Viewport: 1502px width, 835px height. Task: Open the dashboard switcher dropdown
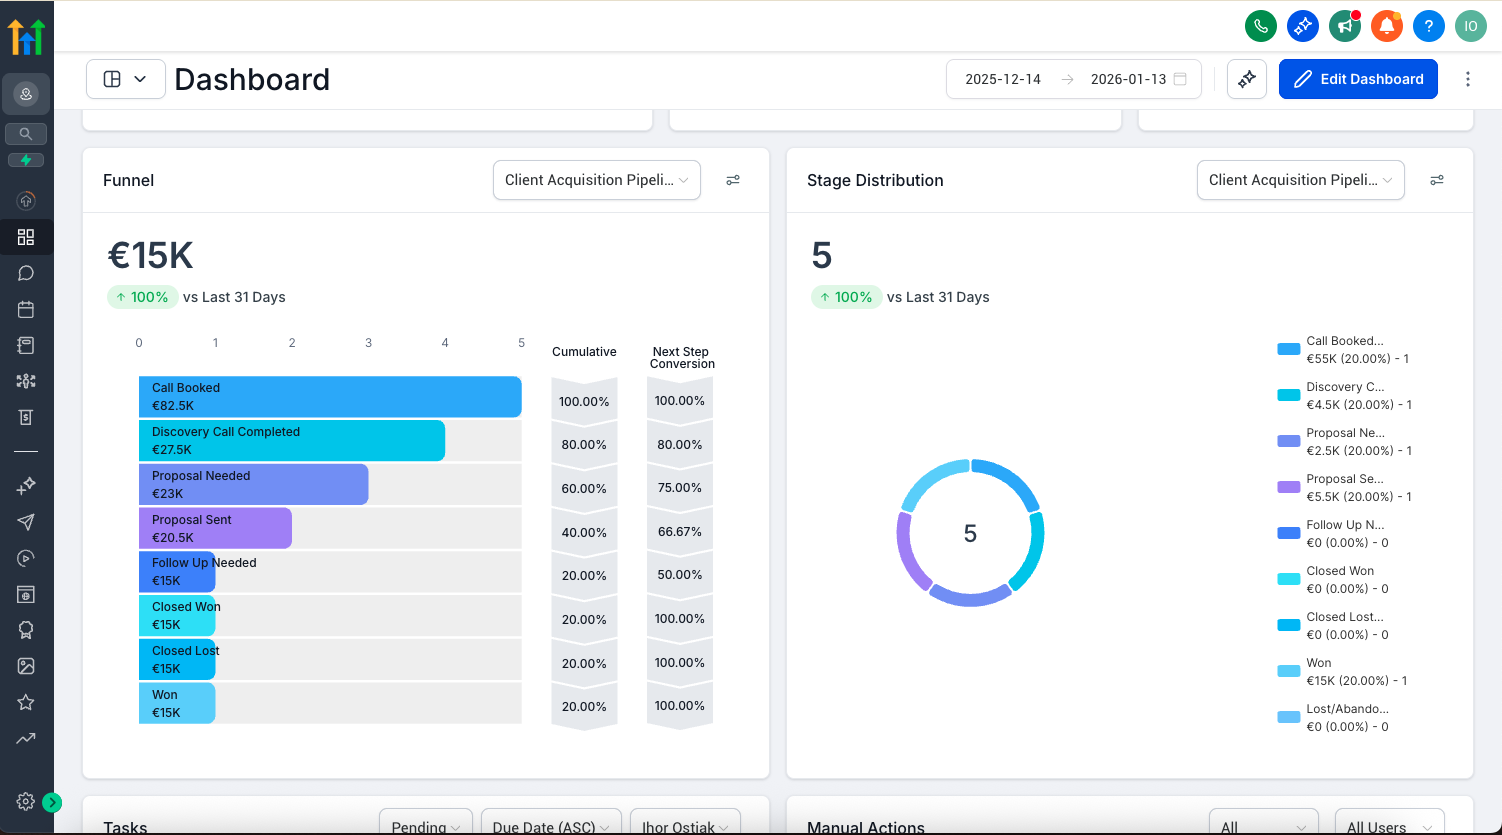(x=126, y=79)
